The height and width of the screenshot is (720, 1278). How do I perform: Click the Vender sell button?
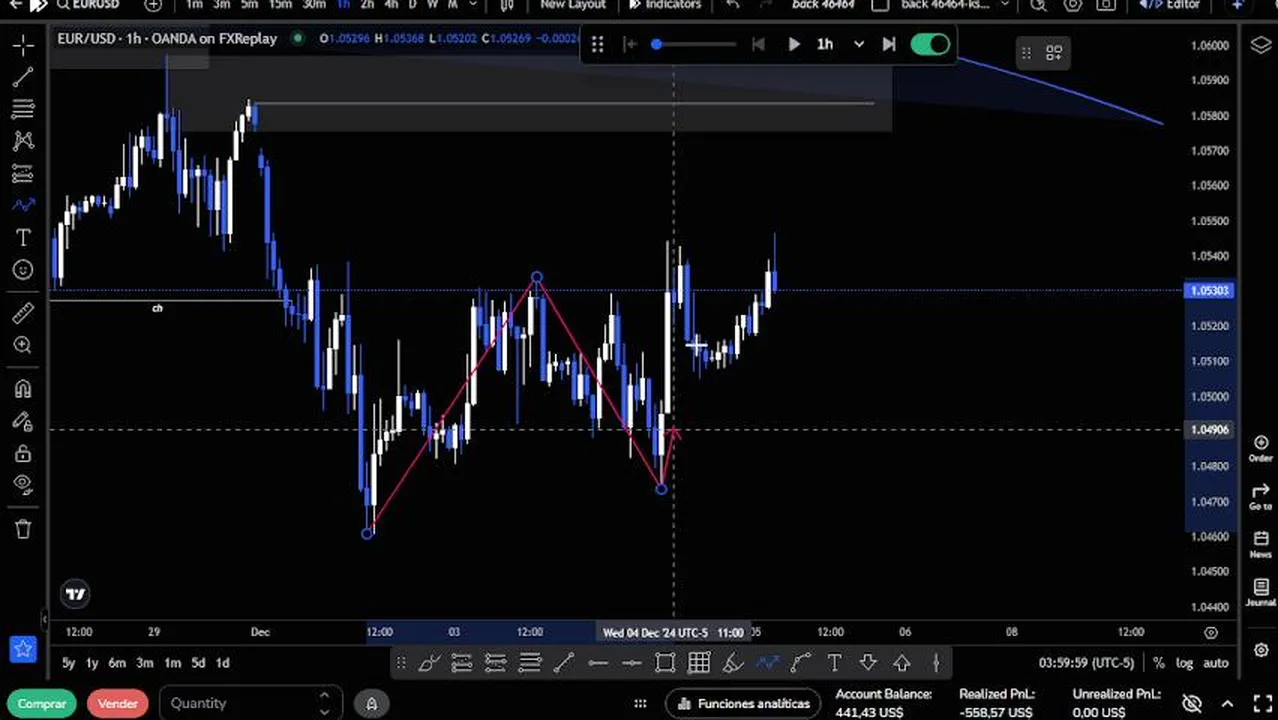pyautogui.click(x=117, y=704)
